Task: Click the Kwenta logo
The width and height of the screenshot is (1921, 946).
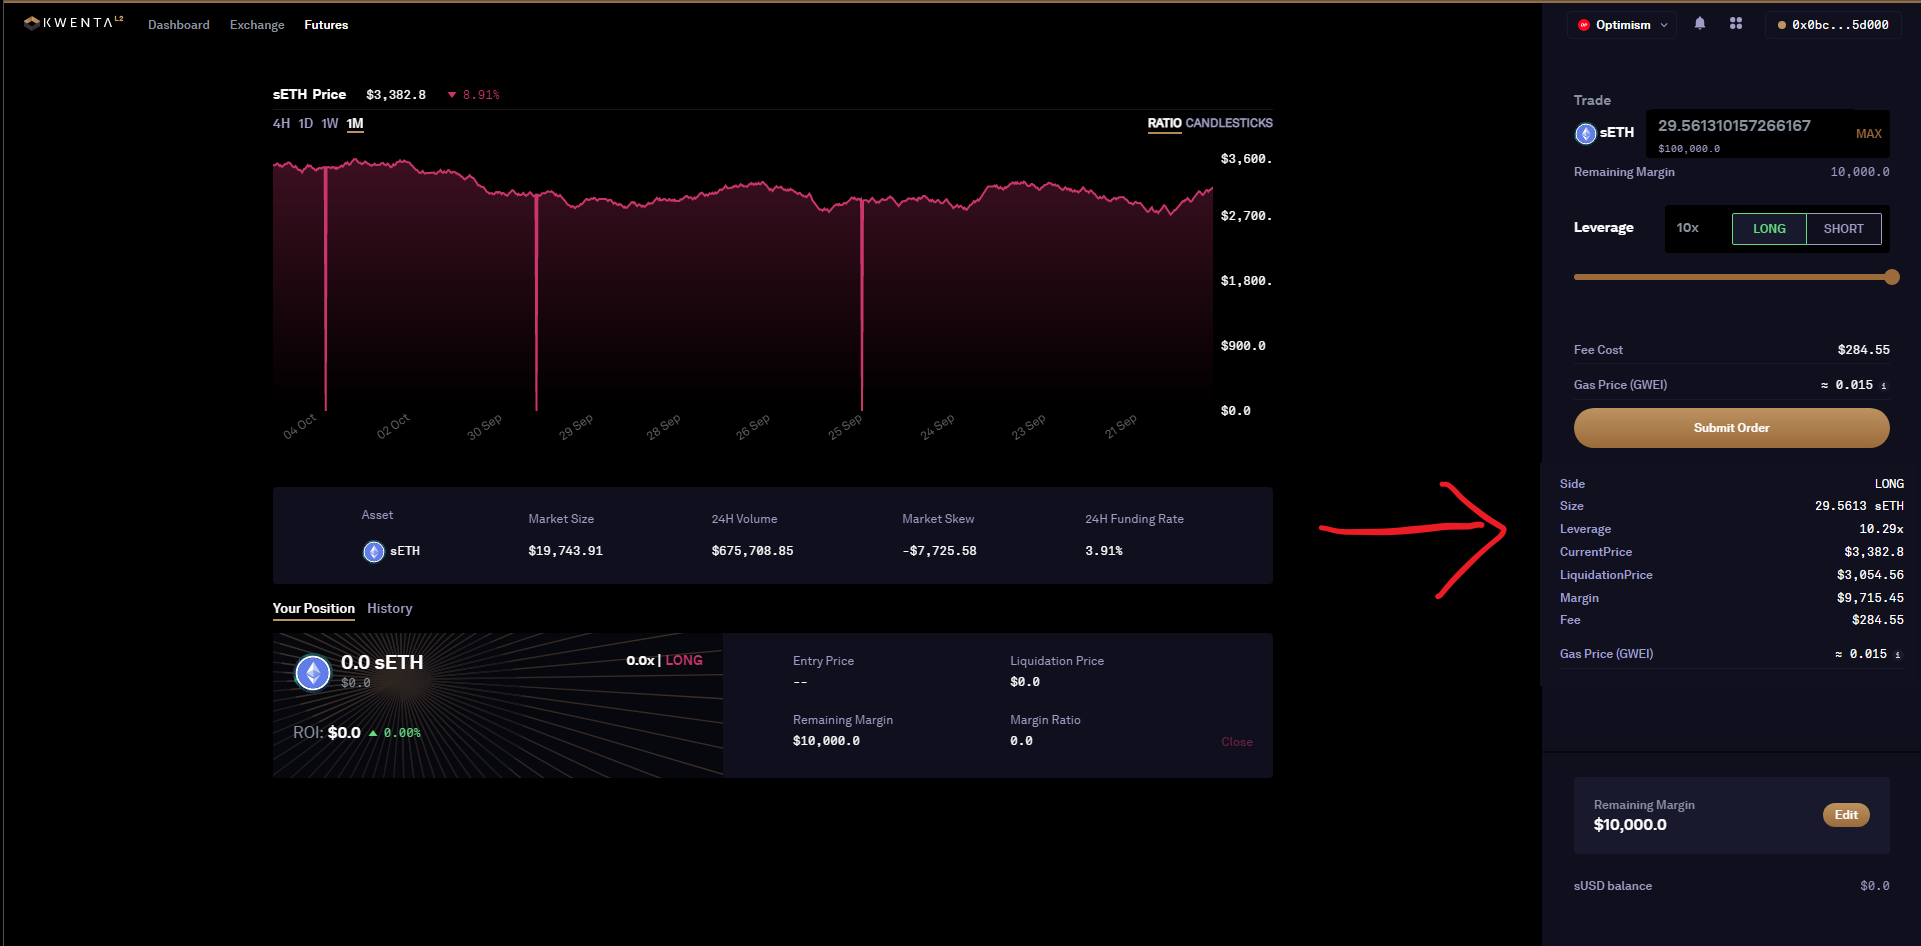Action: [x=73, y=22]
